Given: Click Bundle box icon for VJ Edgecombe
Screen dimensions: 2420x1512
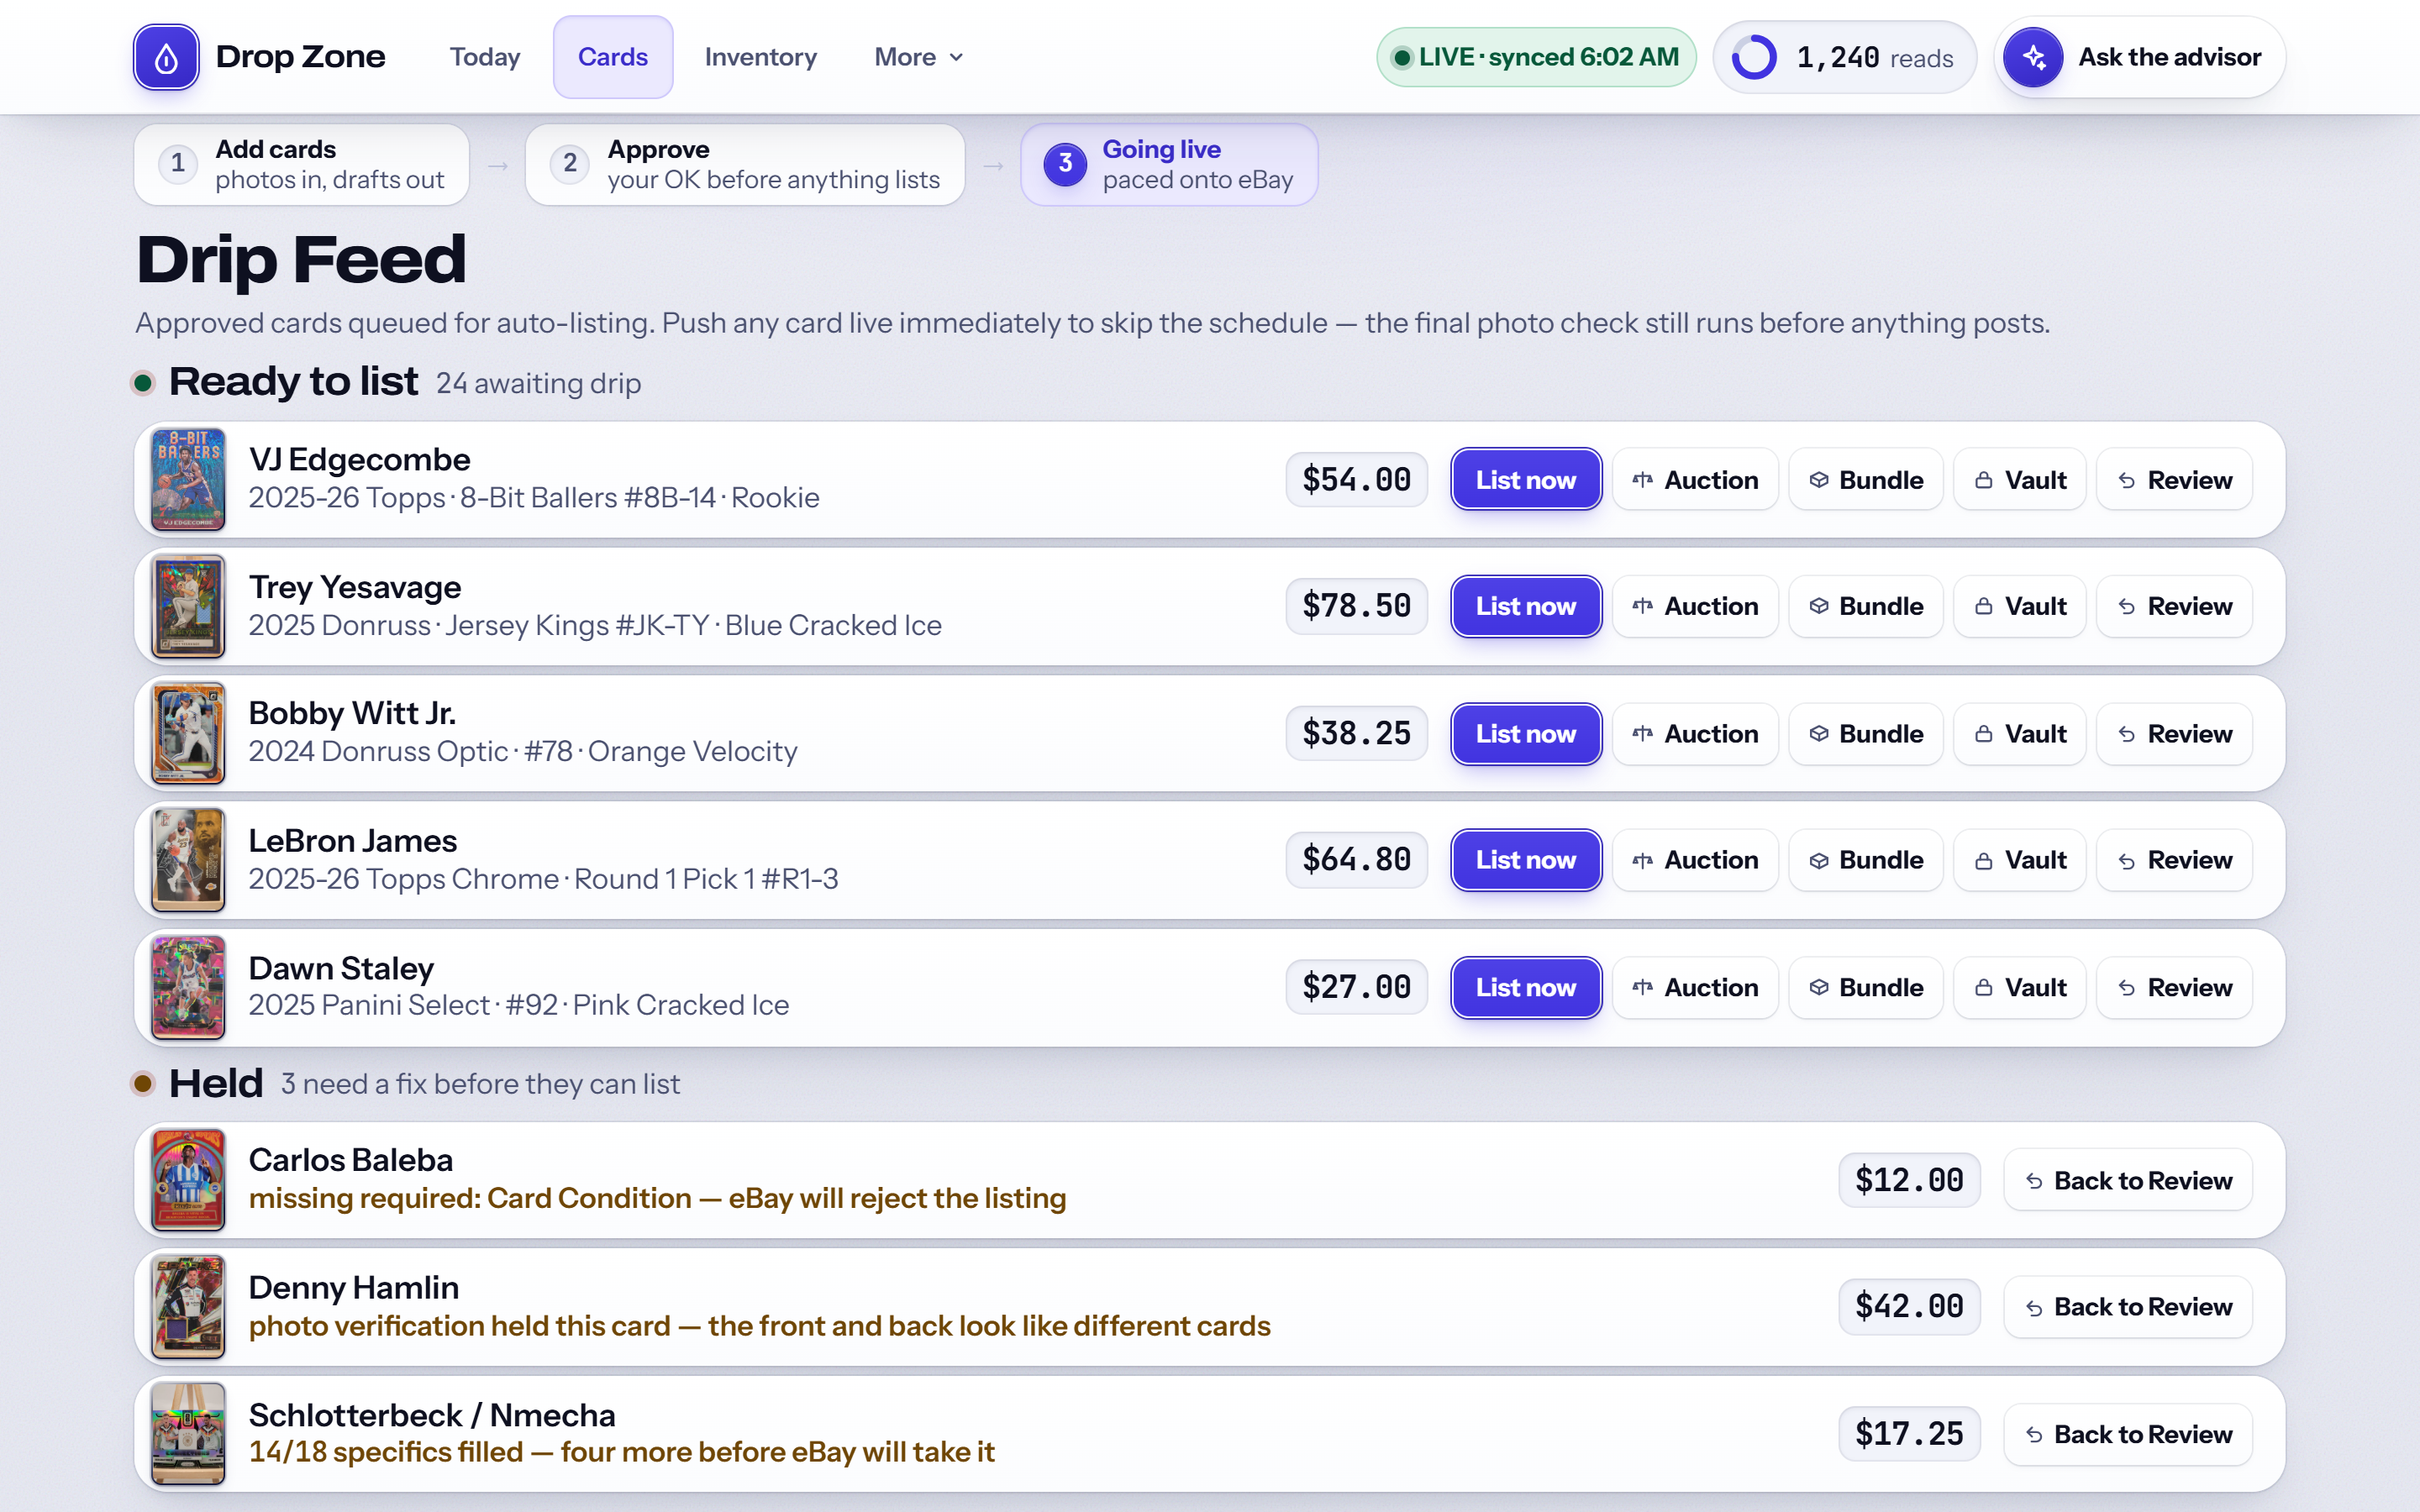Looking at the screenshot, I should [x=1819, y=480].
